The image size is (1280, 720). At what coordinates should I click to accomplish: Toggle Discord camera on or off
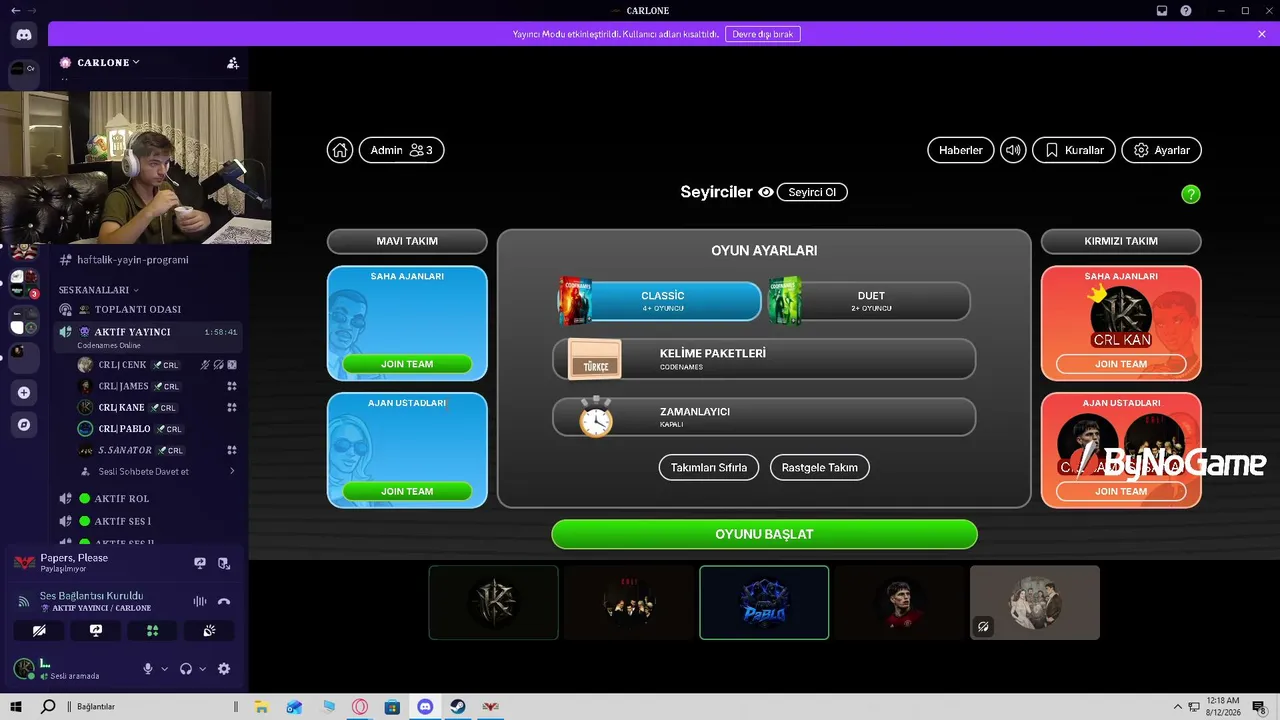pos(39,630)
